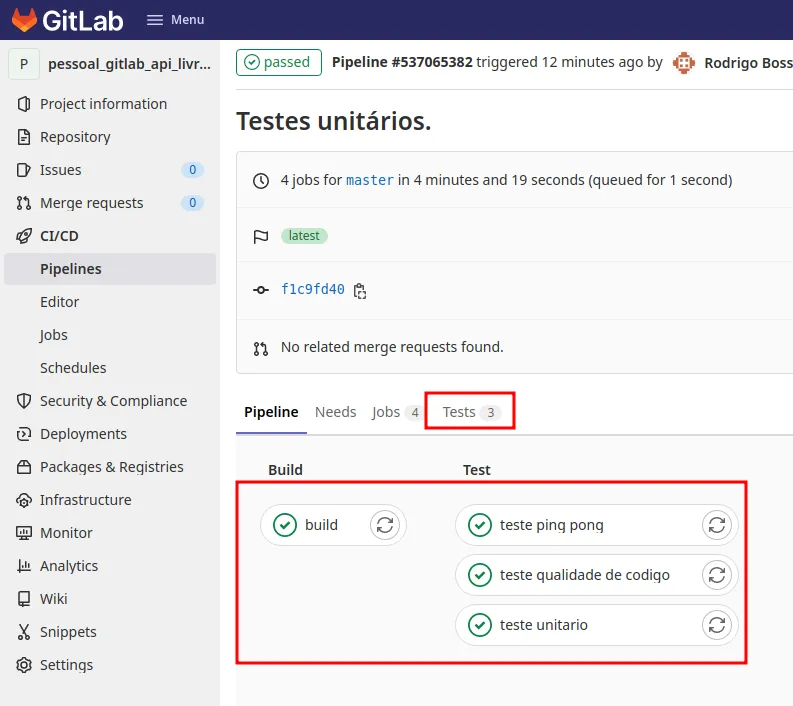Click the Issues count badge 0
The width and height of the screenshot is (793, 706).
click(x=193, y=170)
